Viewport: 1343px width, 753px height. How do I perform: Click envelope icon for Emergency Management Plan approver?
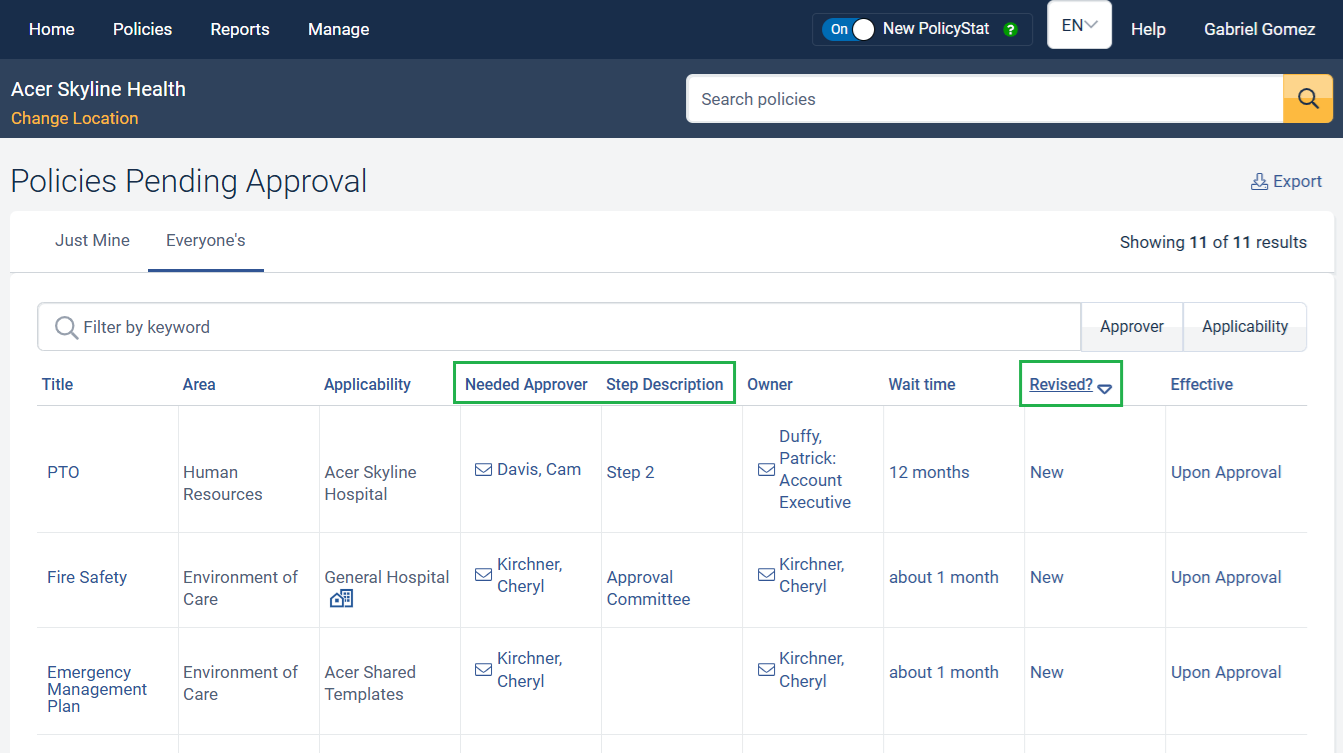(483, 670)
